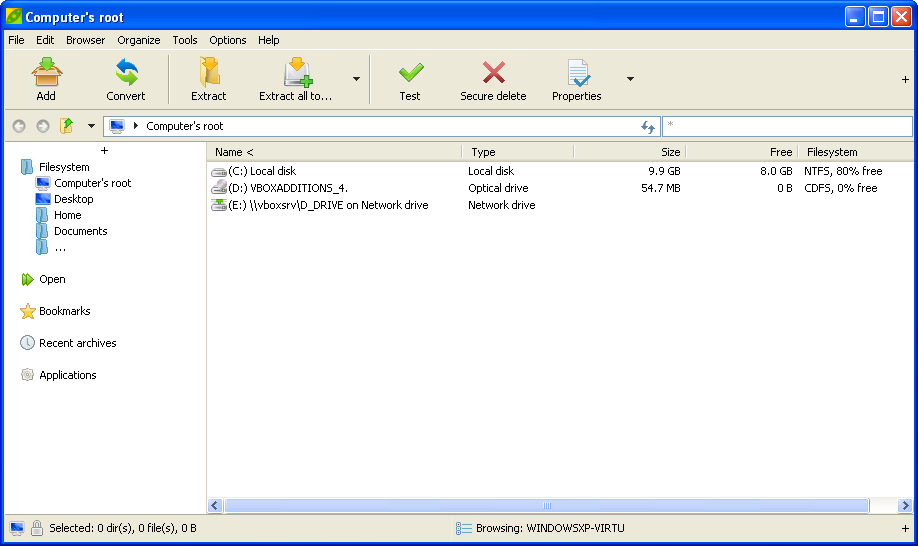Open the Help menu
918x546 pixels.
[269, 40]
